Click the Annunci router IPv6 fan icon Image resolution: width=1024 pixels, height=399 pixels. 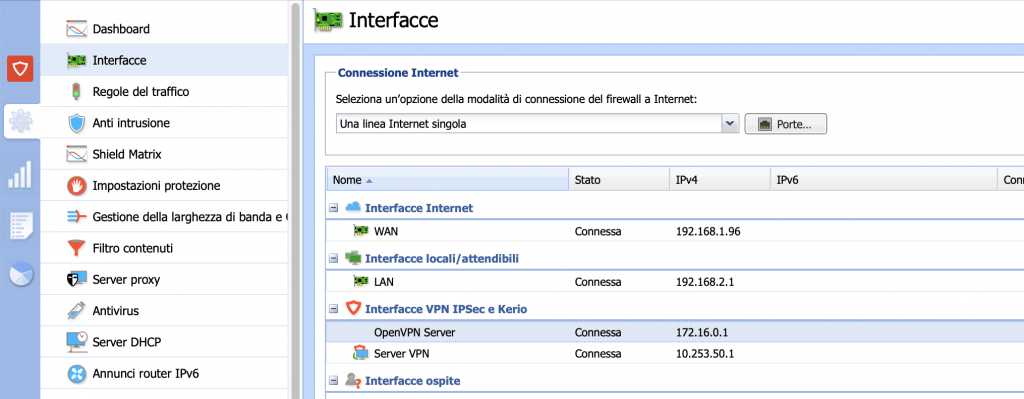[76, 374]
